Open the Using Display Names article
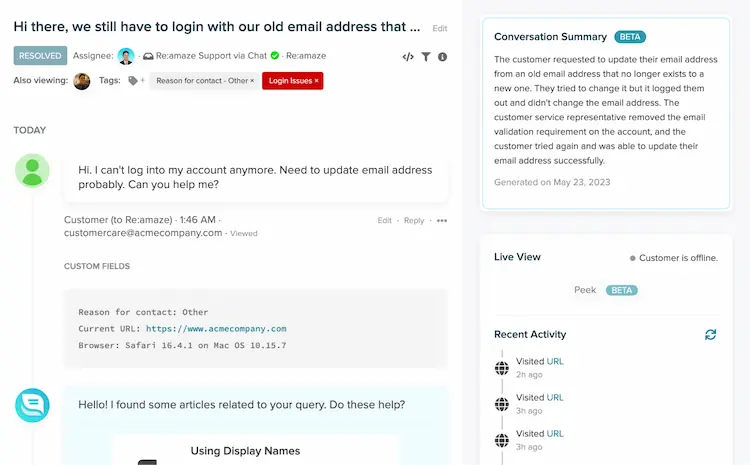The image size is (750, 465). (245, 451)
